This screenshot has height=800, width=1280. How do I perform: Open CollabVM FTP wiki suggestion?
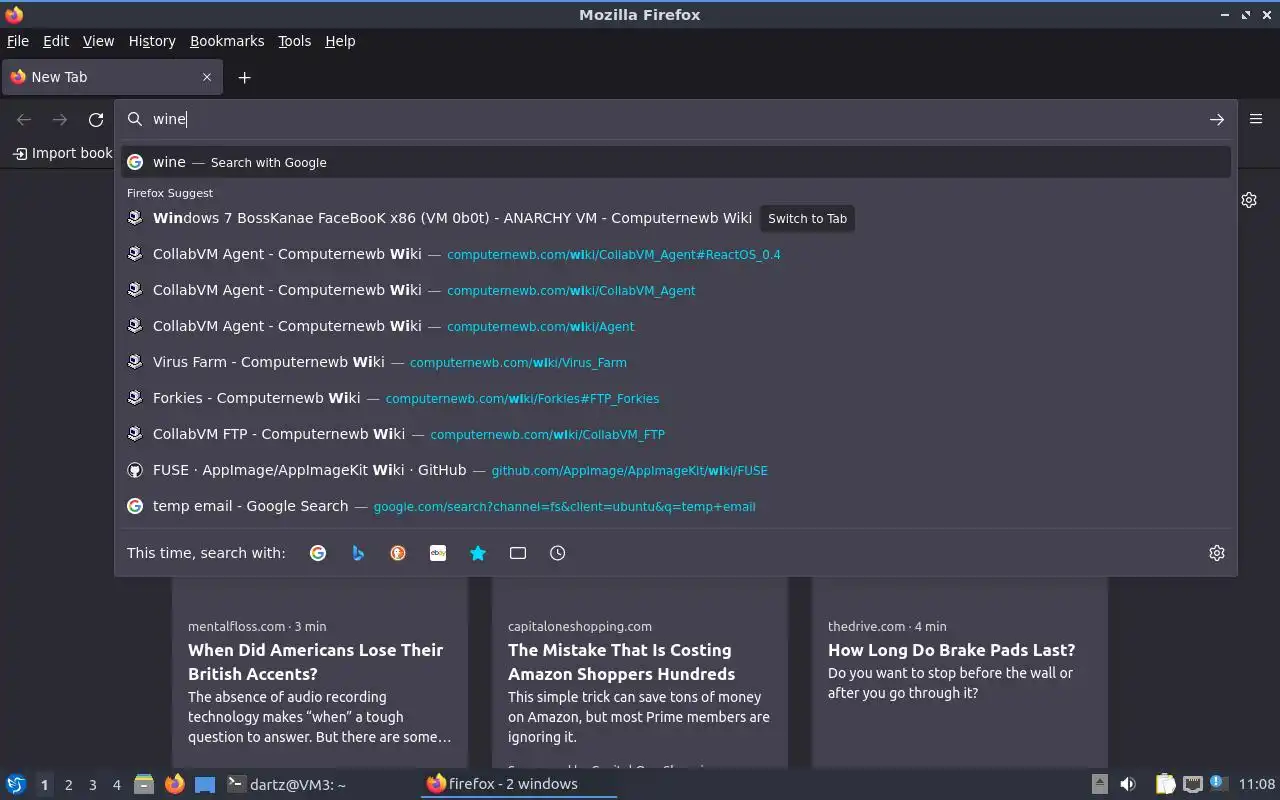pyautogui.click(x=676, y=434)
